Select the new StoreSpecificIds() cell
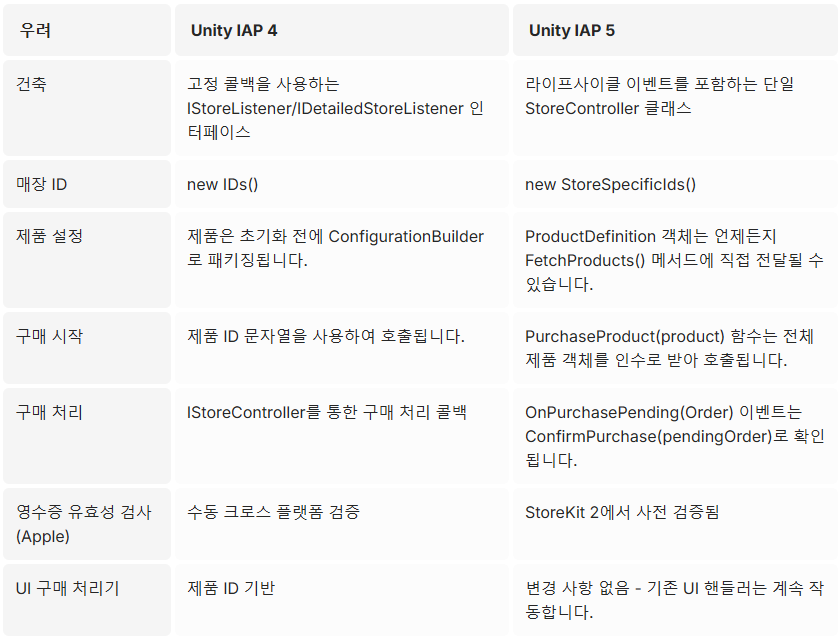The width and height of the screenshot is (838, 638). tap(676, 184)
